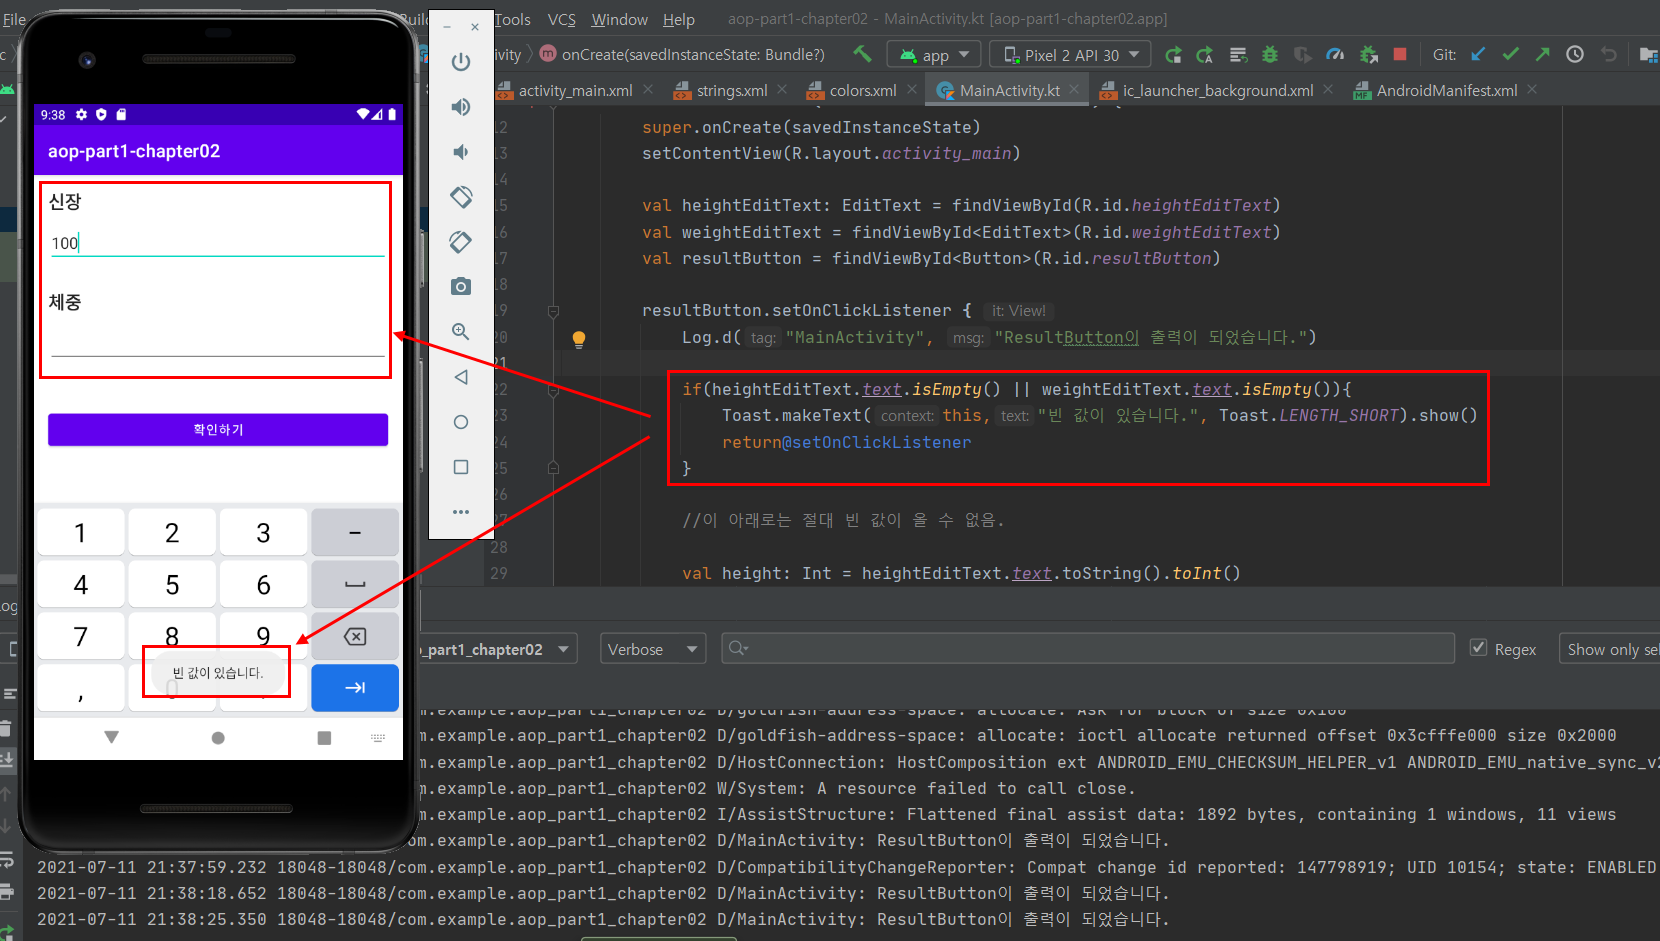Click the 신장 input field with 100

(x=218, y=243)
